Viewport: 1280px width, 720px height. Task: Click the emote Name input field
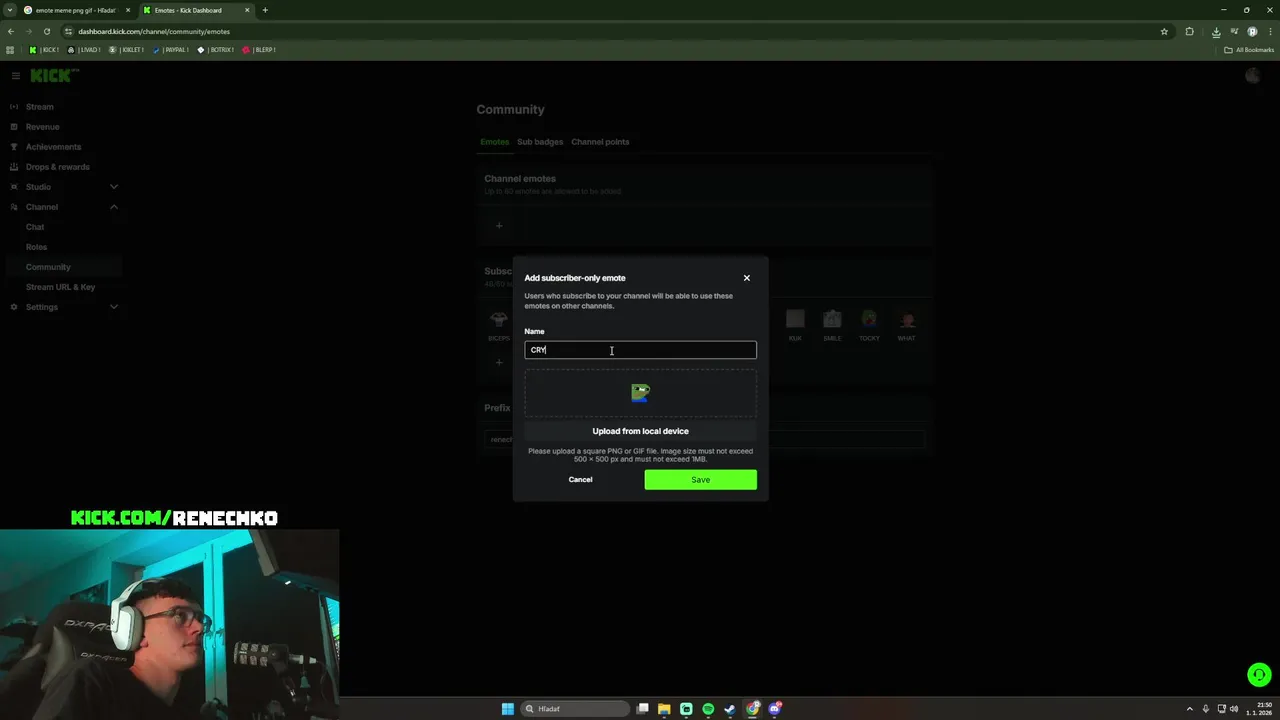coord(640,350)
